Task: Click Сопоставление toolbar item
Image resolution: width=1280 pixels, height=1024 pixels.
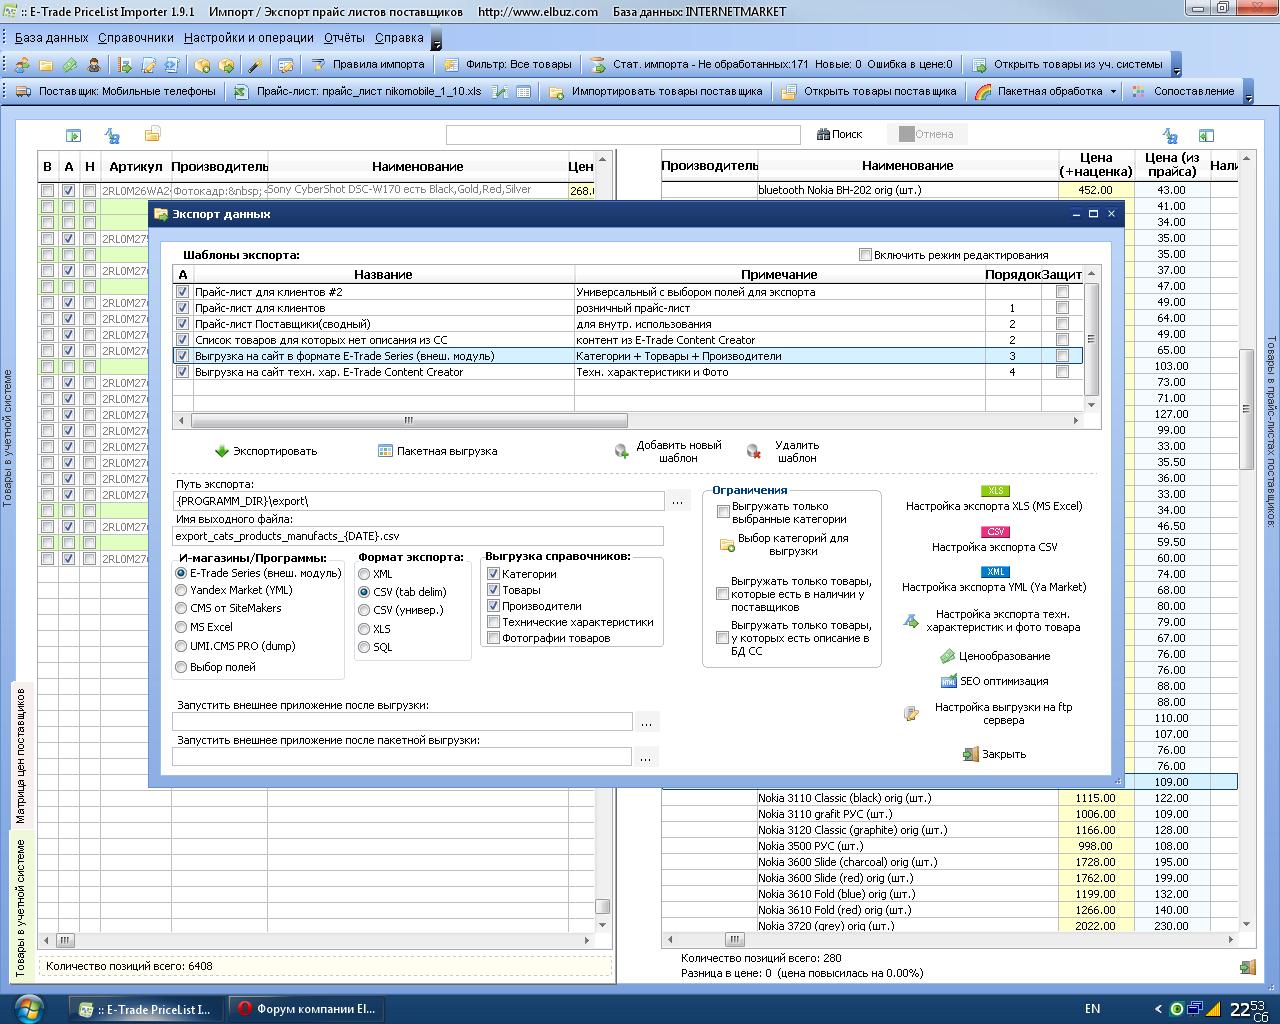Action: click(x=1184, y=91)
